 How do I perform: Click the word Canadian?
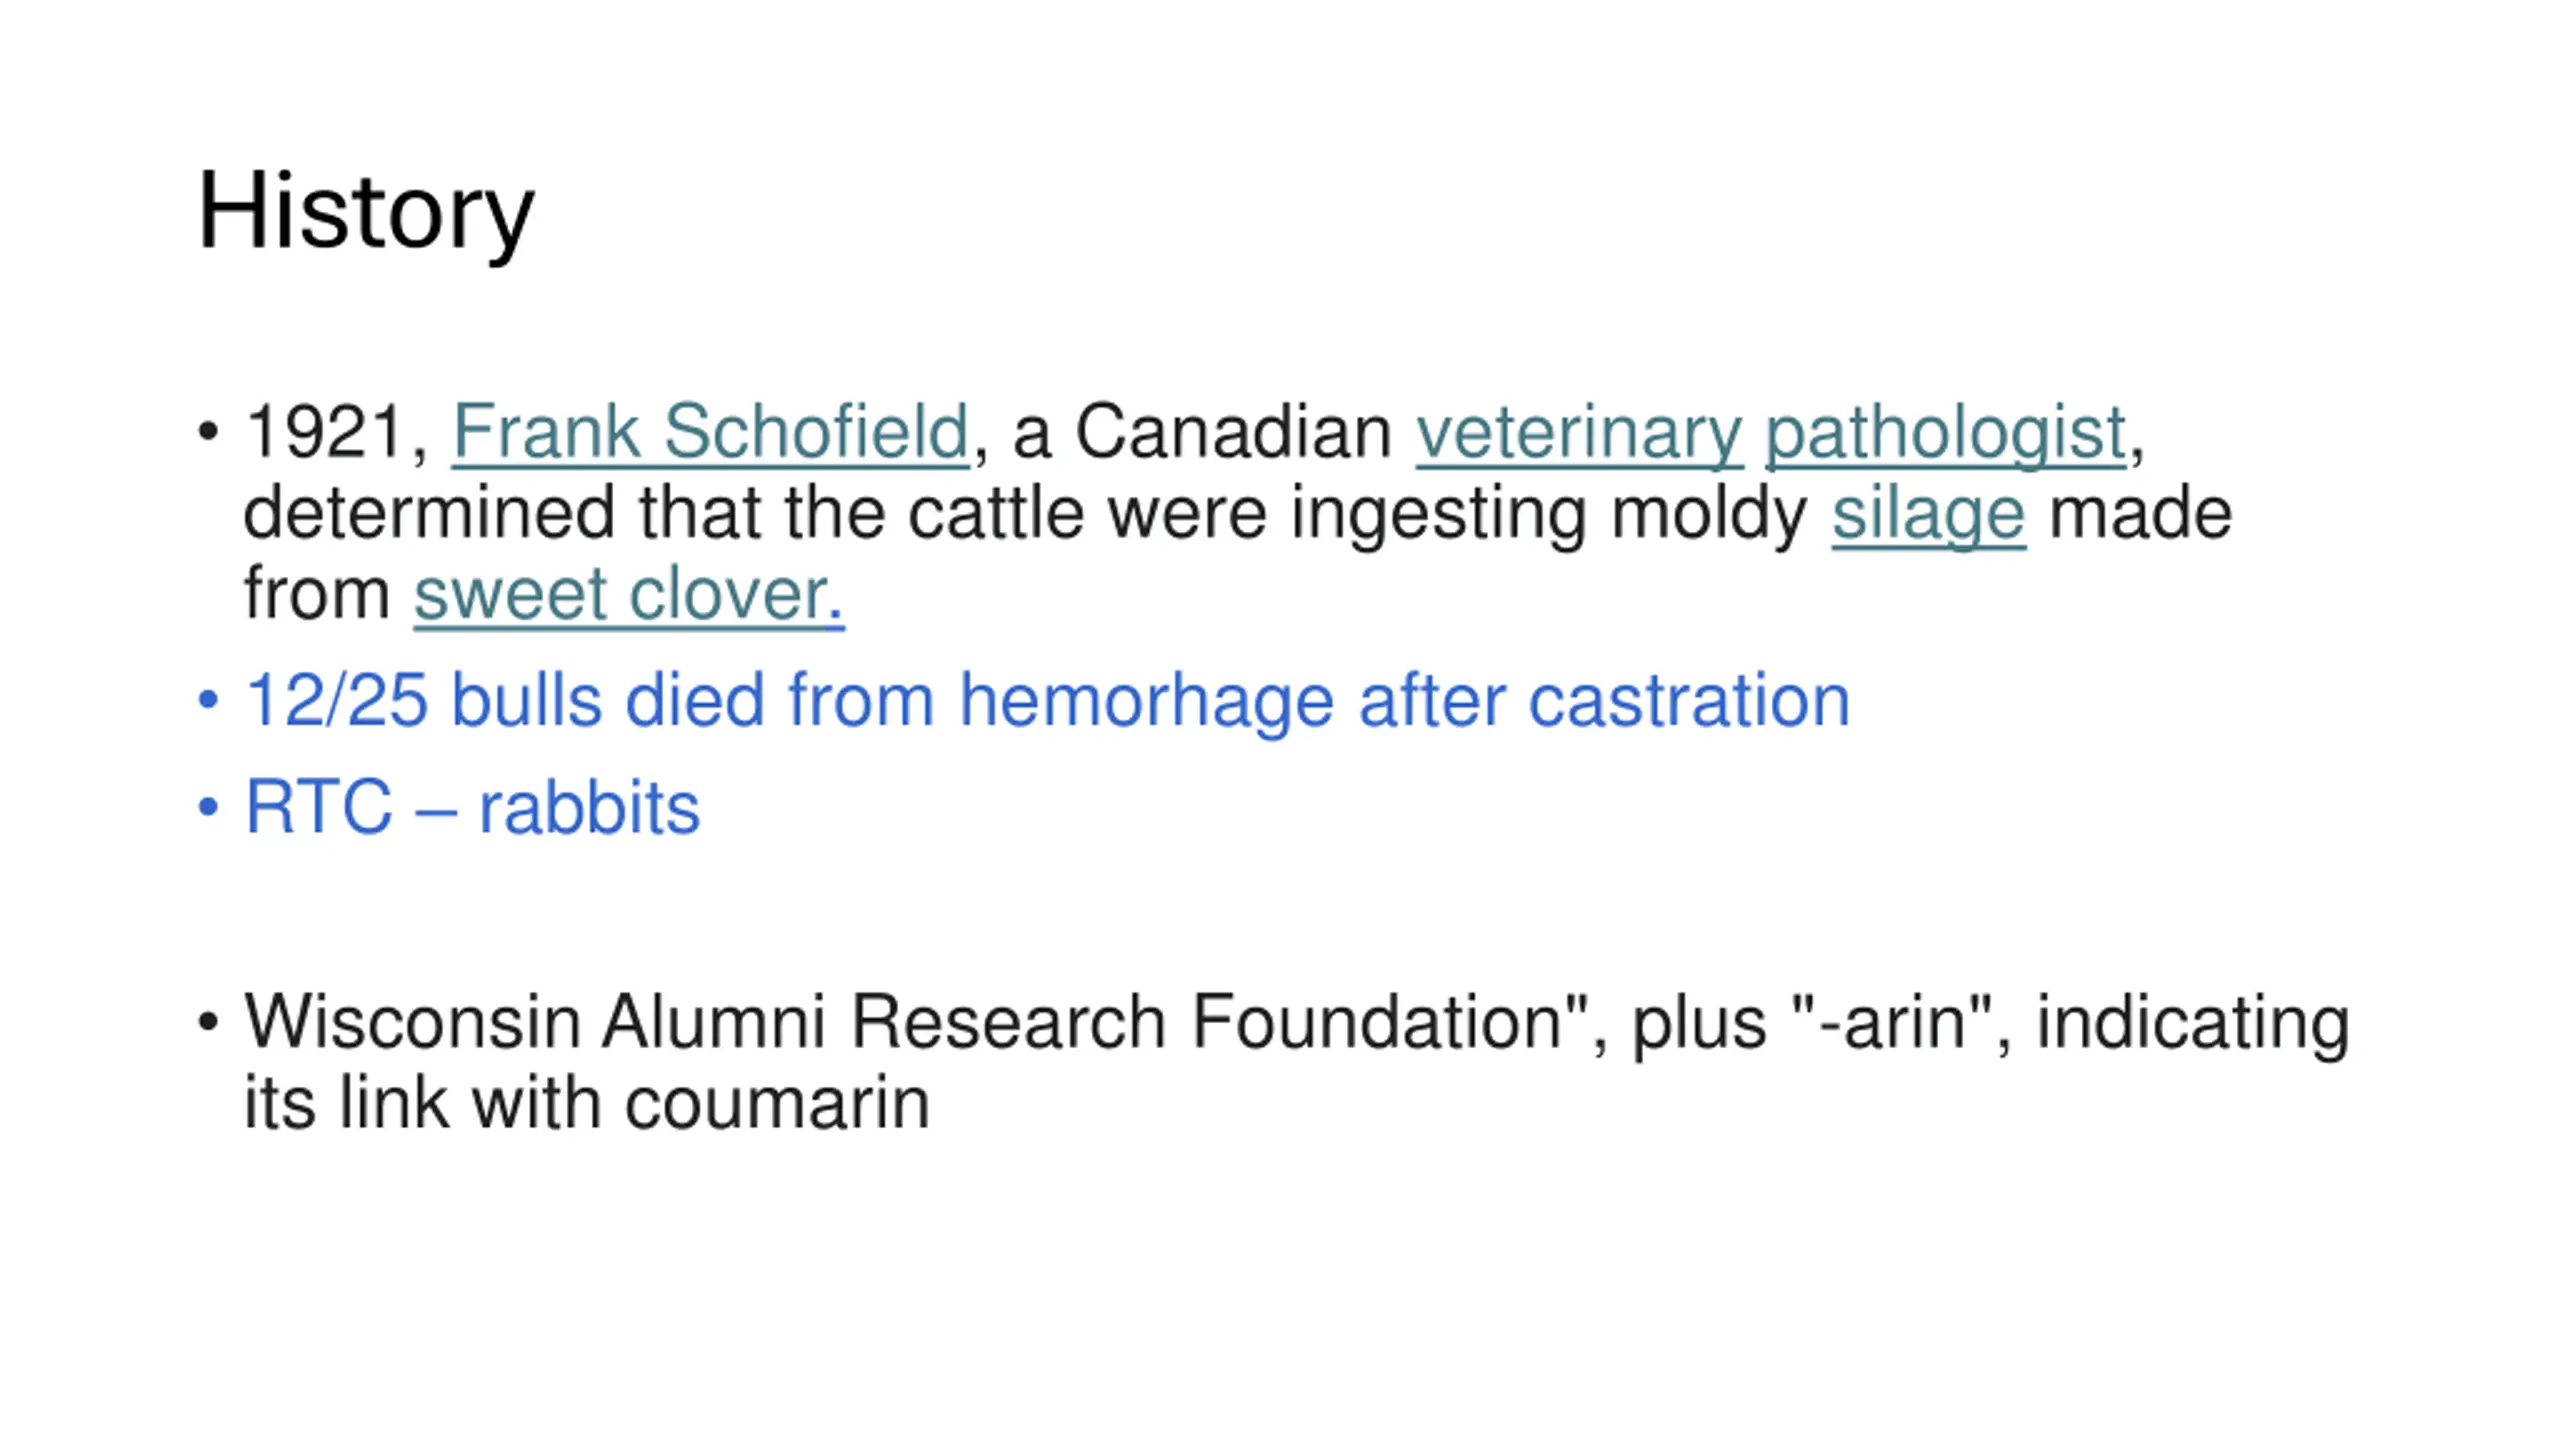1233,433
